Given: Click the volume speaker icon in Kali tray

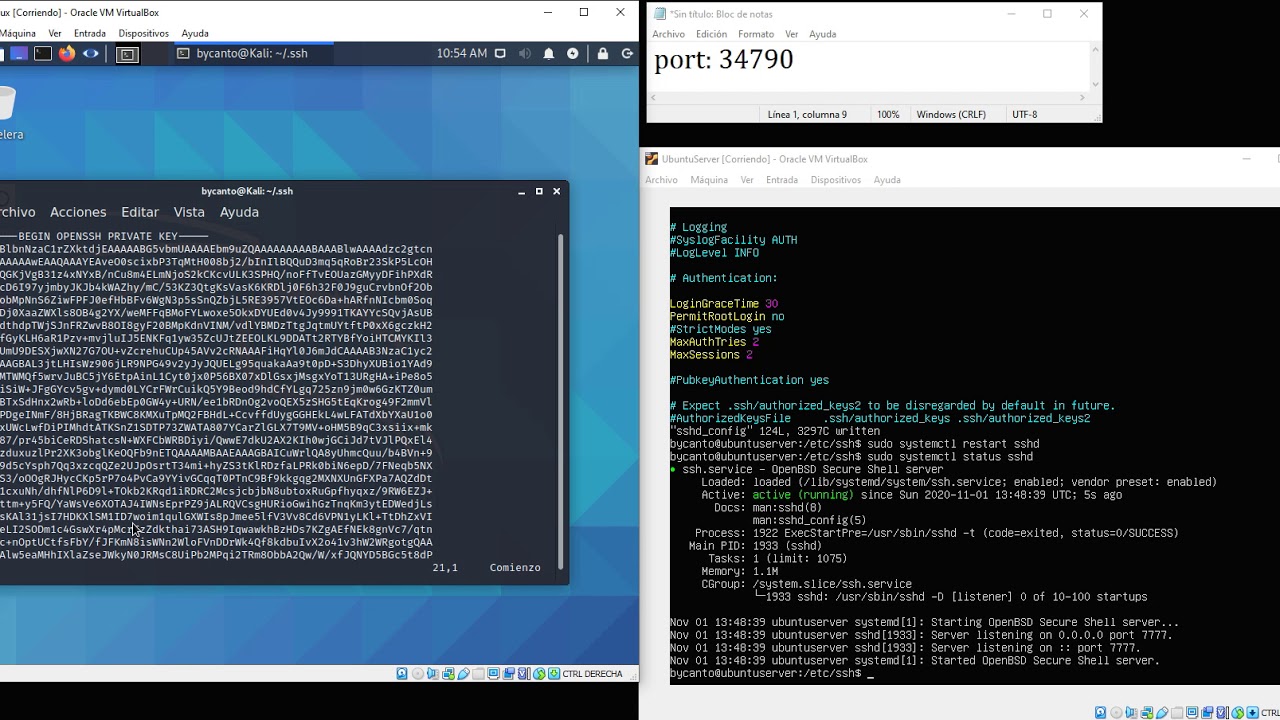Looking at the screenshot, I should point(526,53).
